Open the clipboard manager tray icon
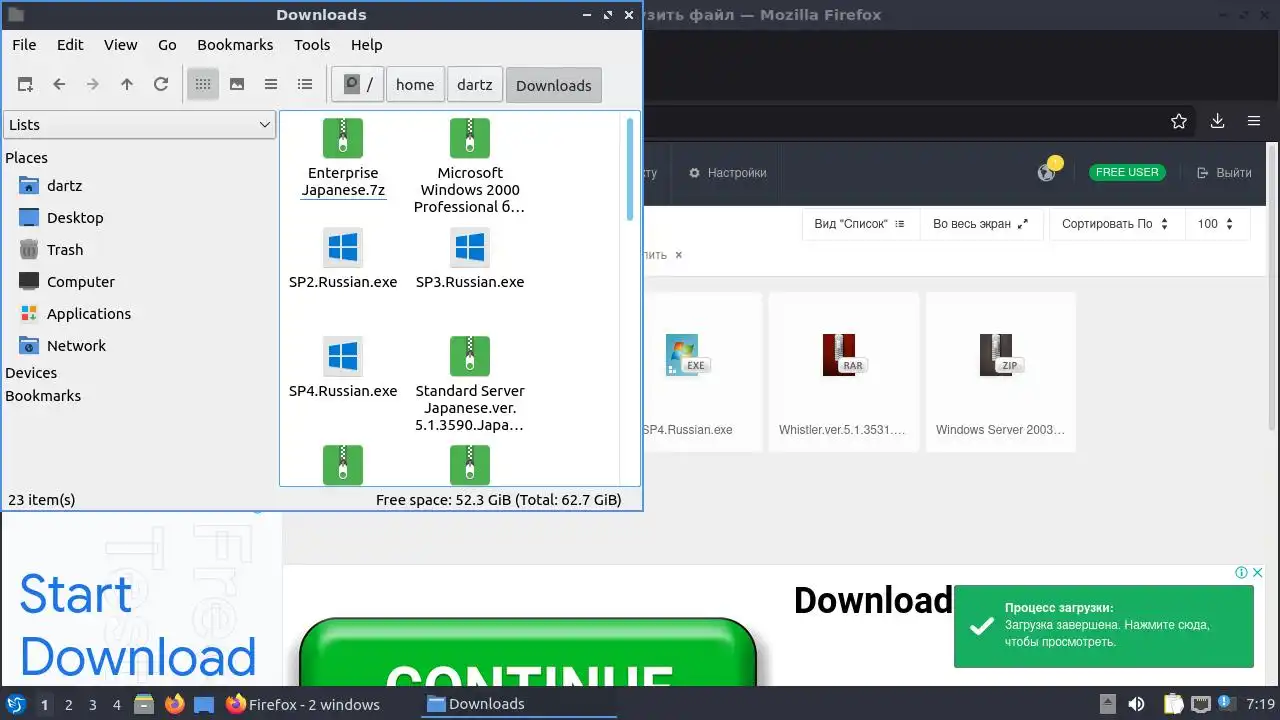This screenshot has width=1280, height=720. [1174, 704]
